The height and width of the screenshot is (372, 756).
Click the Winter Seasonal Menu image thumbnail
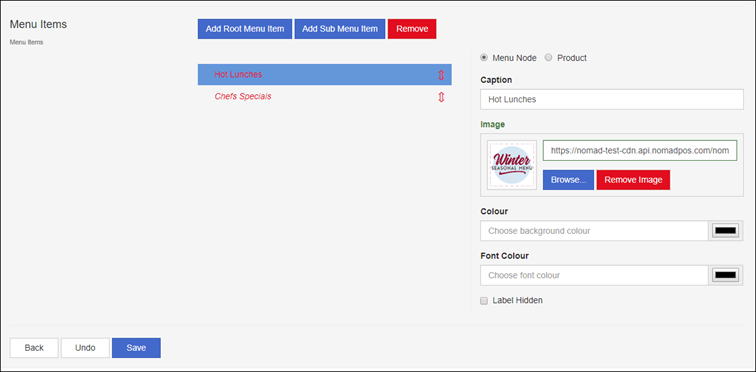[512, 165]
